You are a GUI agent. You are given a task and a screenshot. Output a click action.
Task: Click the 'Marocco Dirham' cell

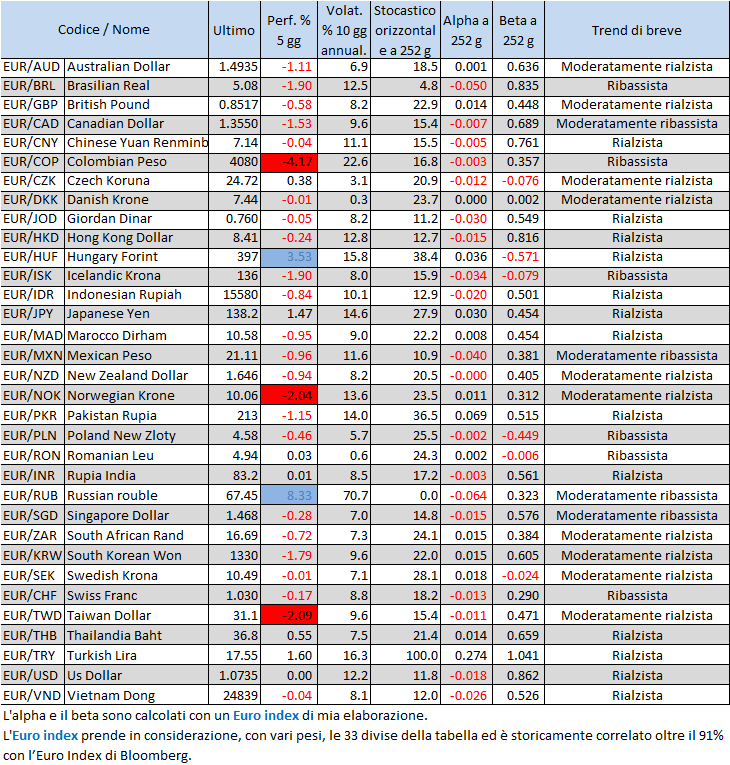pos(137,336)
